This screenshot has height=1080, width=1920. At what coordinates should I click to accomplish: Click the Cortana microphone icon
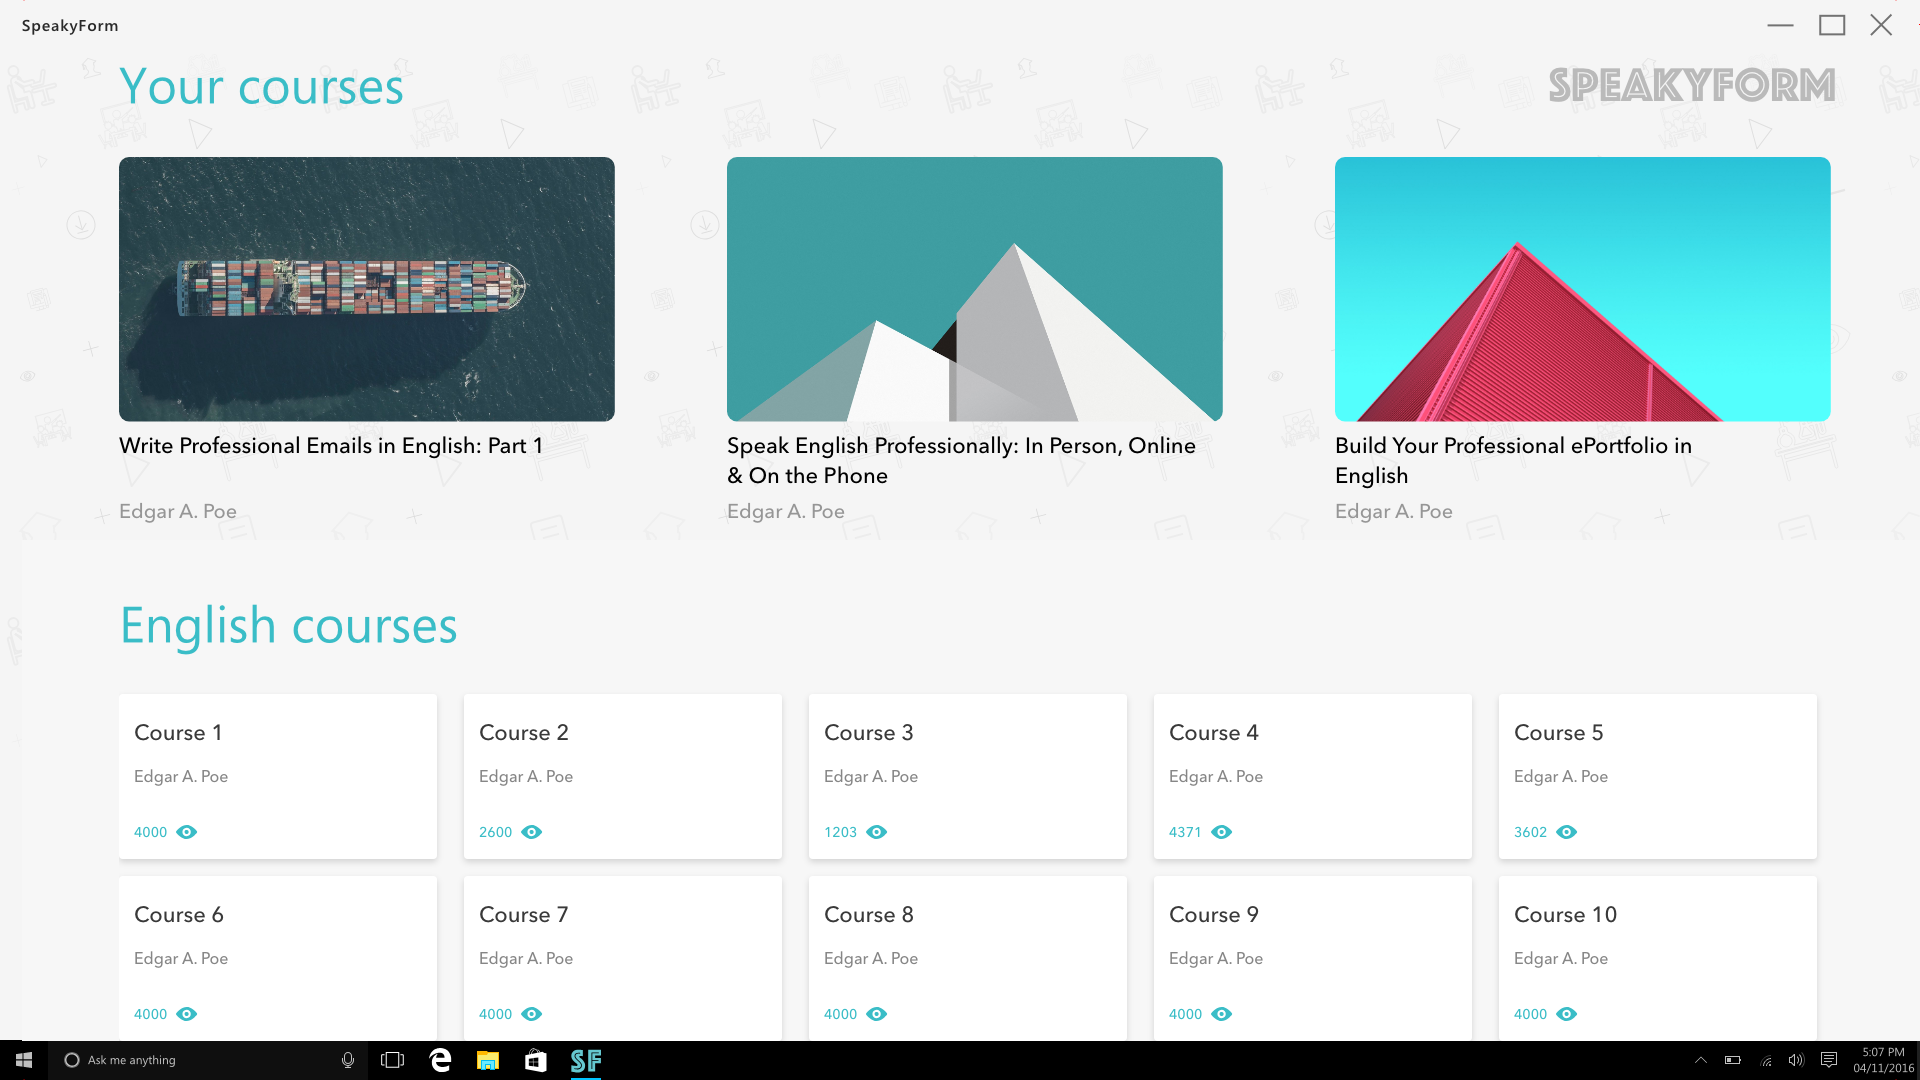coord(348,1060)
